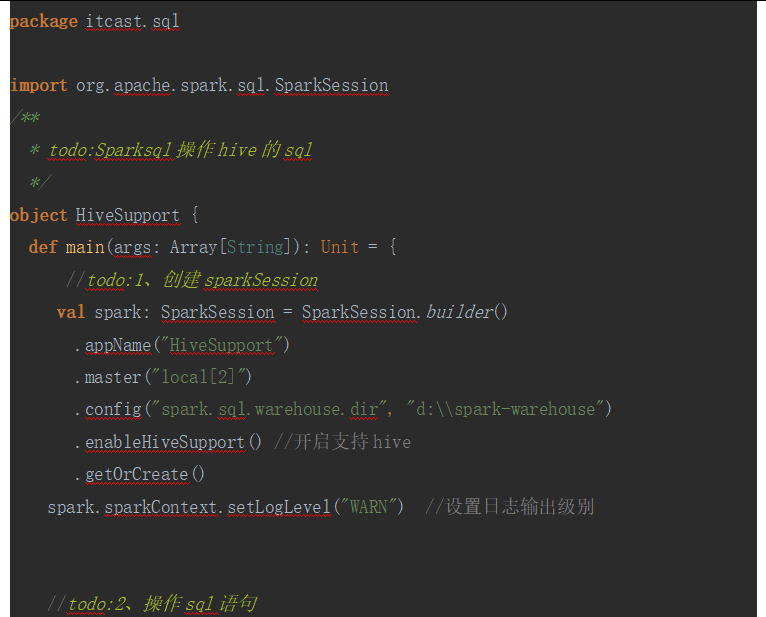The height and width of the screenshot is (617, 766).
Task: Click the HiveSupport object name in the declaration
Action: point(127,215)
